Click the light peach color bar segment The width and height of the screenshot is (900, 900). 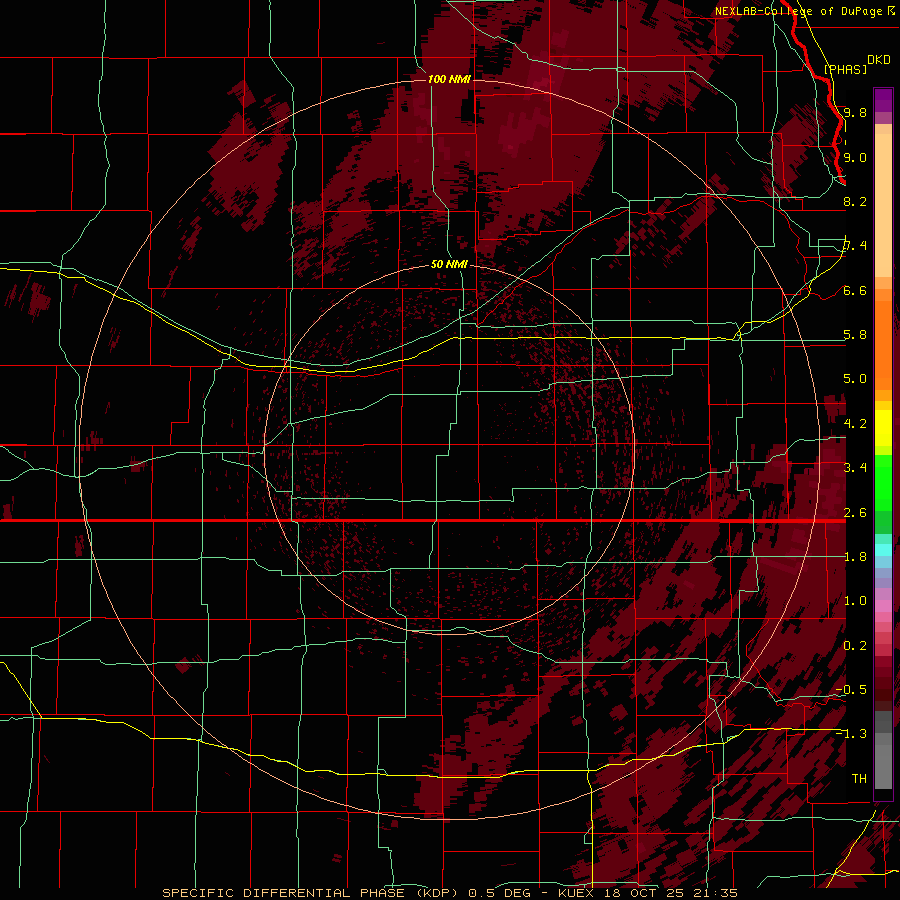click(x=883, y=207)
